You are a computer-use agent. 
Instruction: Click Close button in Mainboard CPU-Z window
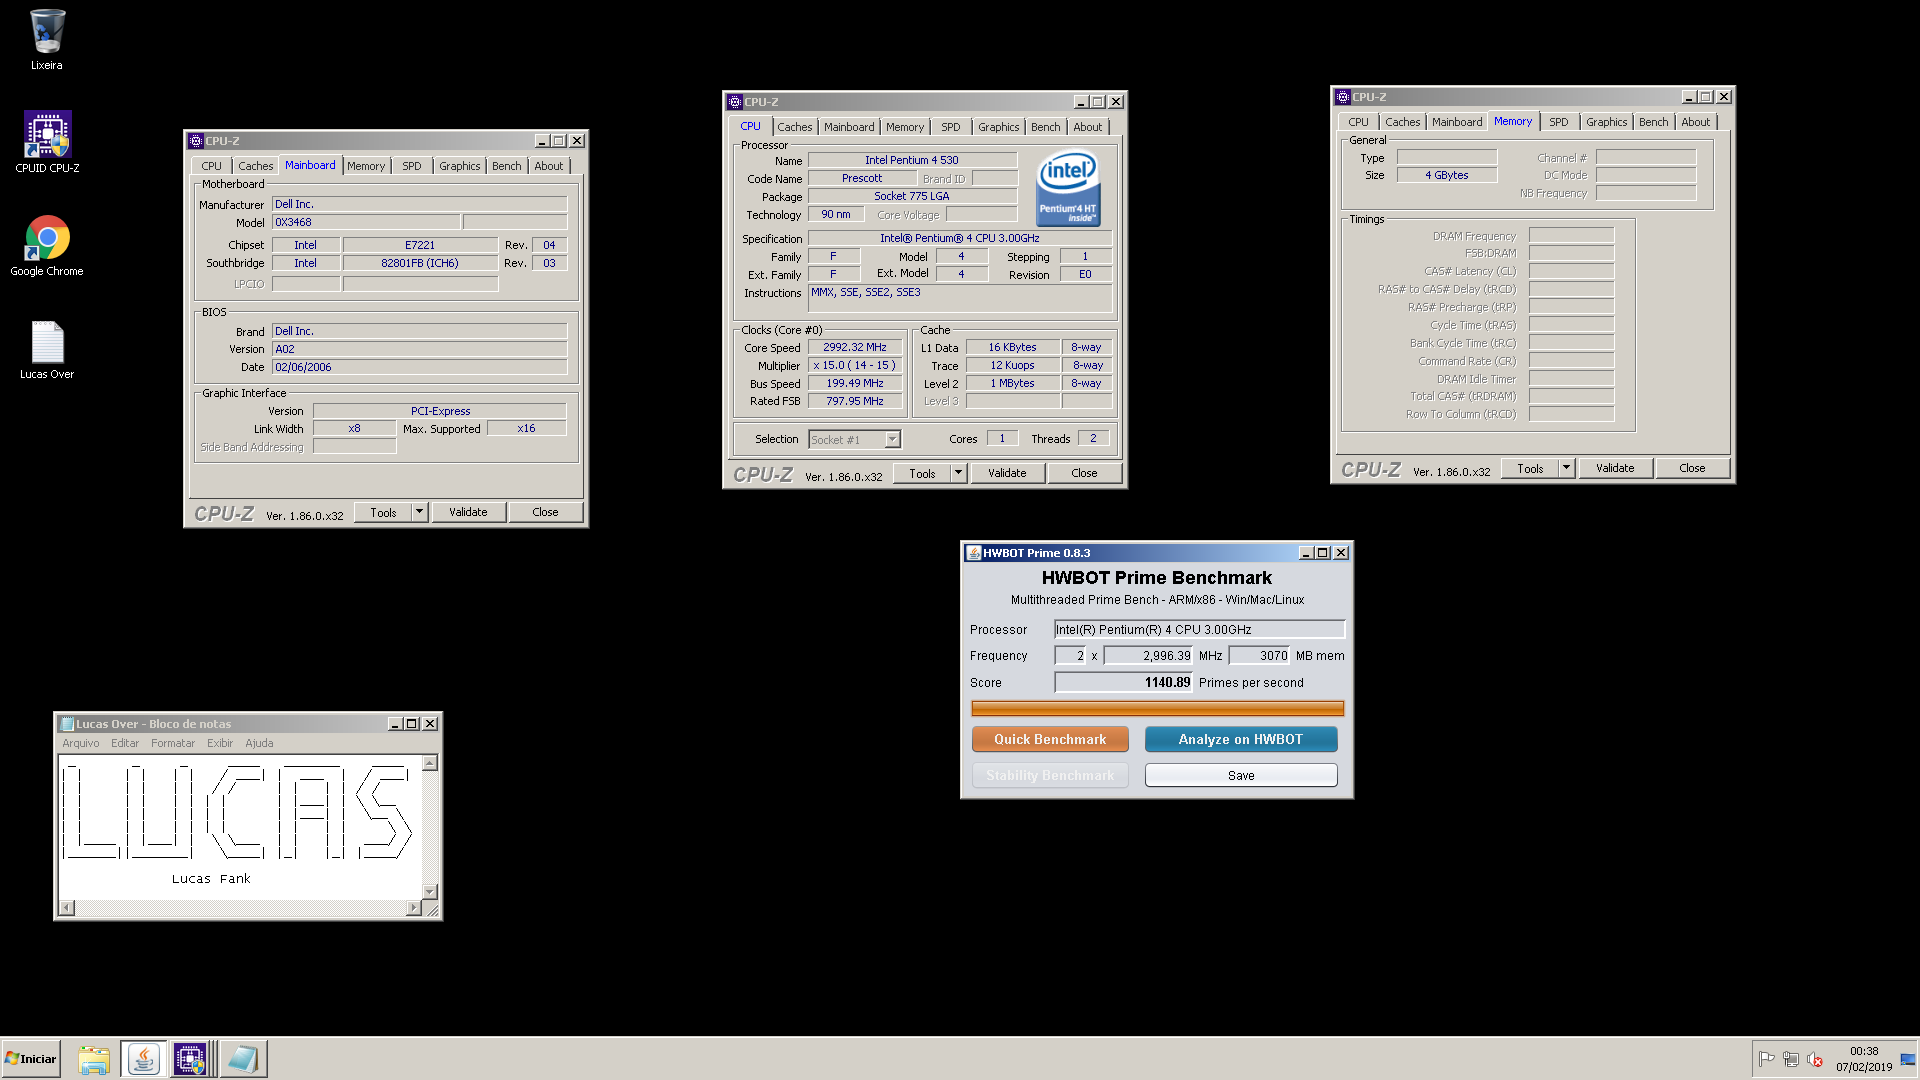coord(545,512)
